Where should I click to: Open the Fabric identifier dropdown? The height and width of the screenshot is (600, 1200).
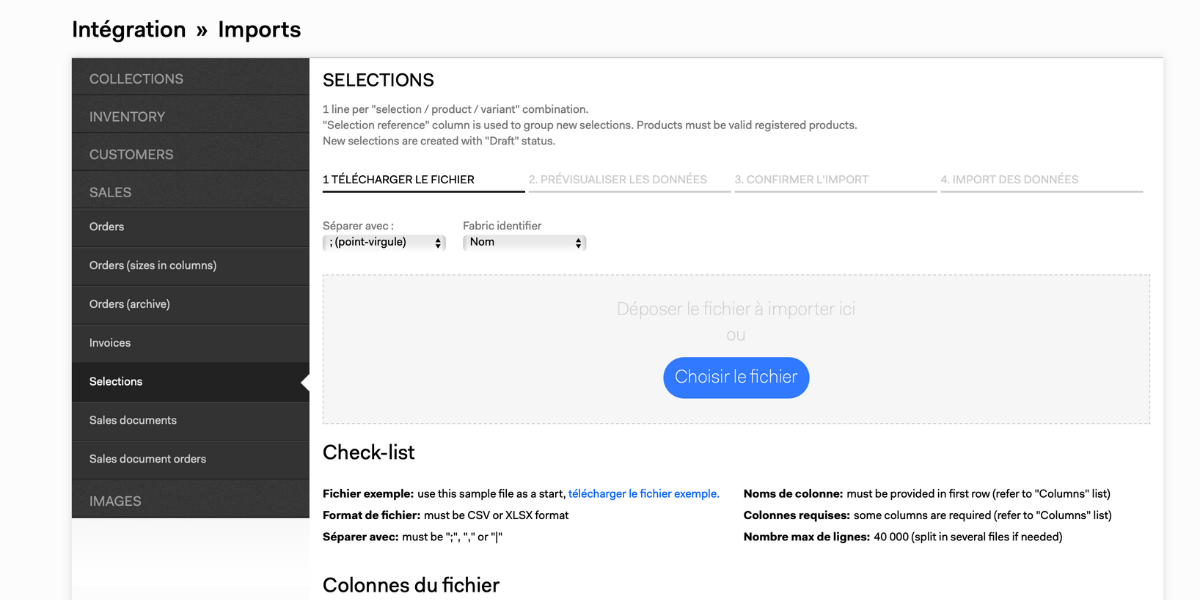[x=524, y=242]
